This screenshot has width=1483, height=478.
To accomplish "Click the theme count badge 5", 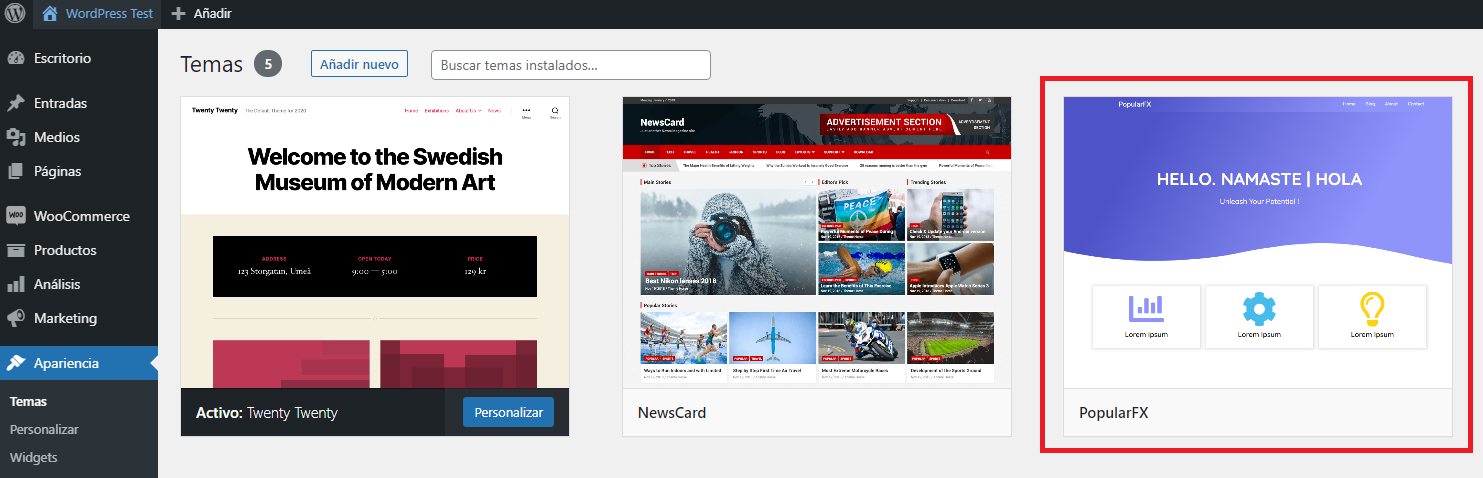I will (x=268, y=64).
